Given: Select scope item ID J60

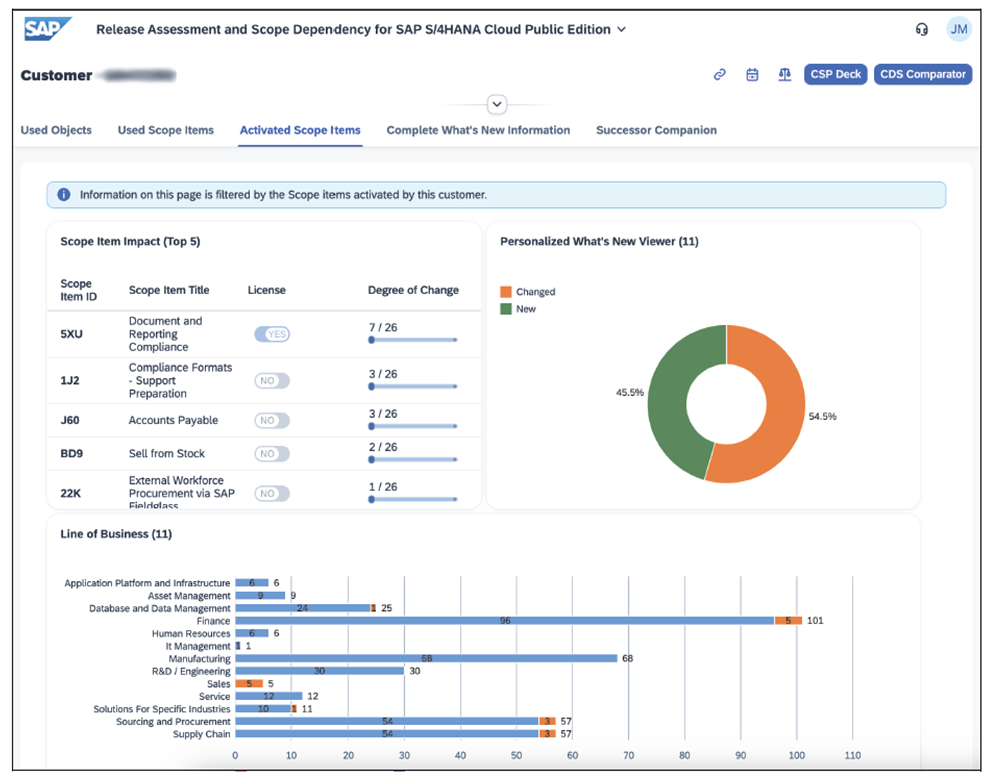Looking at the screenshot, I should tap(70, 421).
